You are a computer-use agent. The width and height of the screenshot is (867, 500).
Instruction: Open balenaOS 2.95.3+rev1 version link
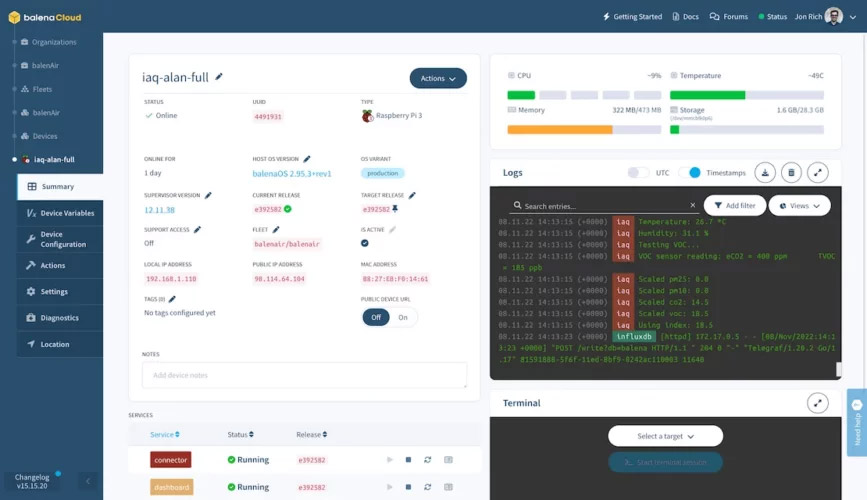tap(292, 174)
